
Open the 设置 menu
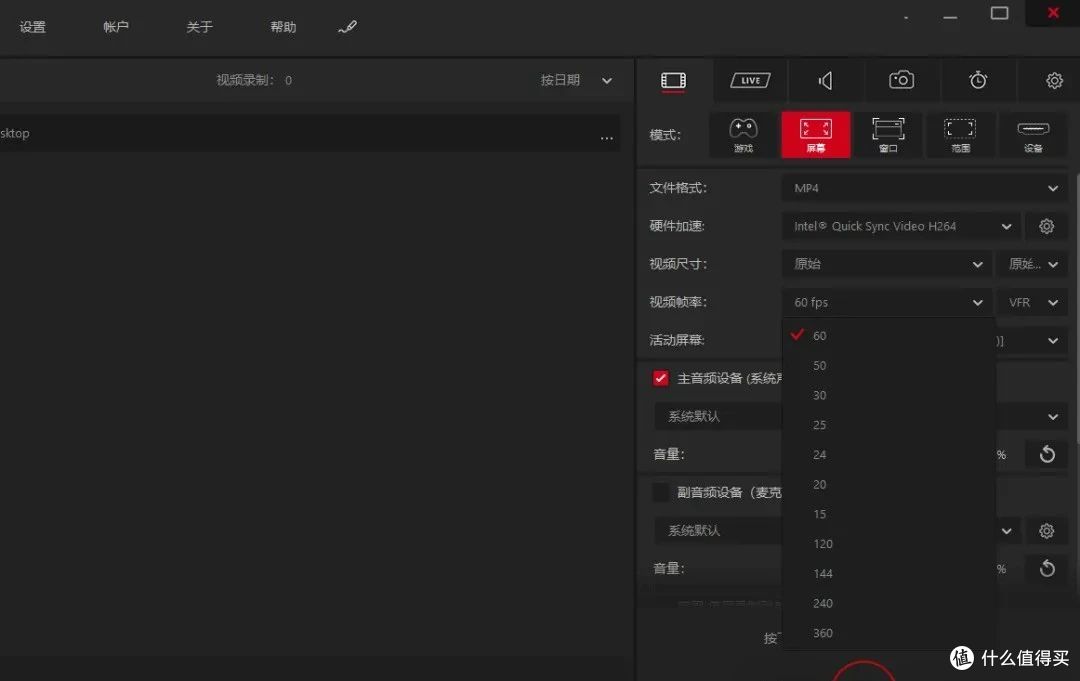click(x=32, y=27)
